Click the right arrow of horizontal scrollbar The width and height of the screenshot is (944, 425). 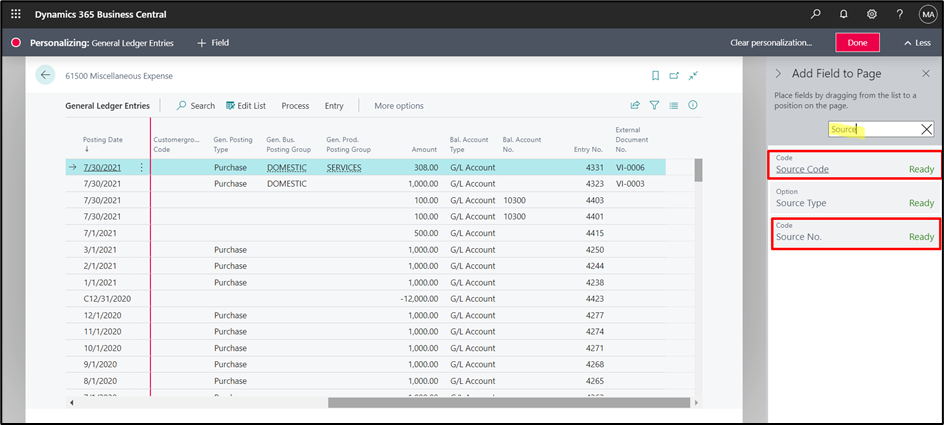coord(697,403)
